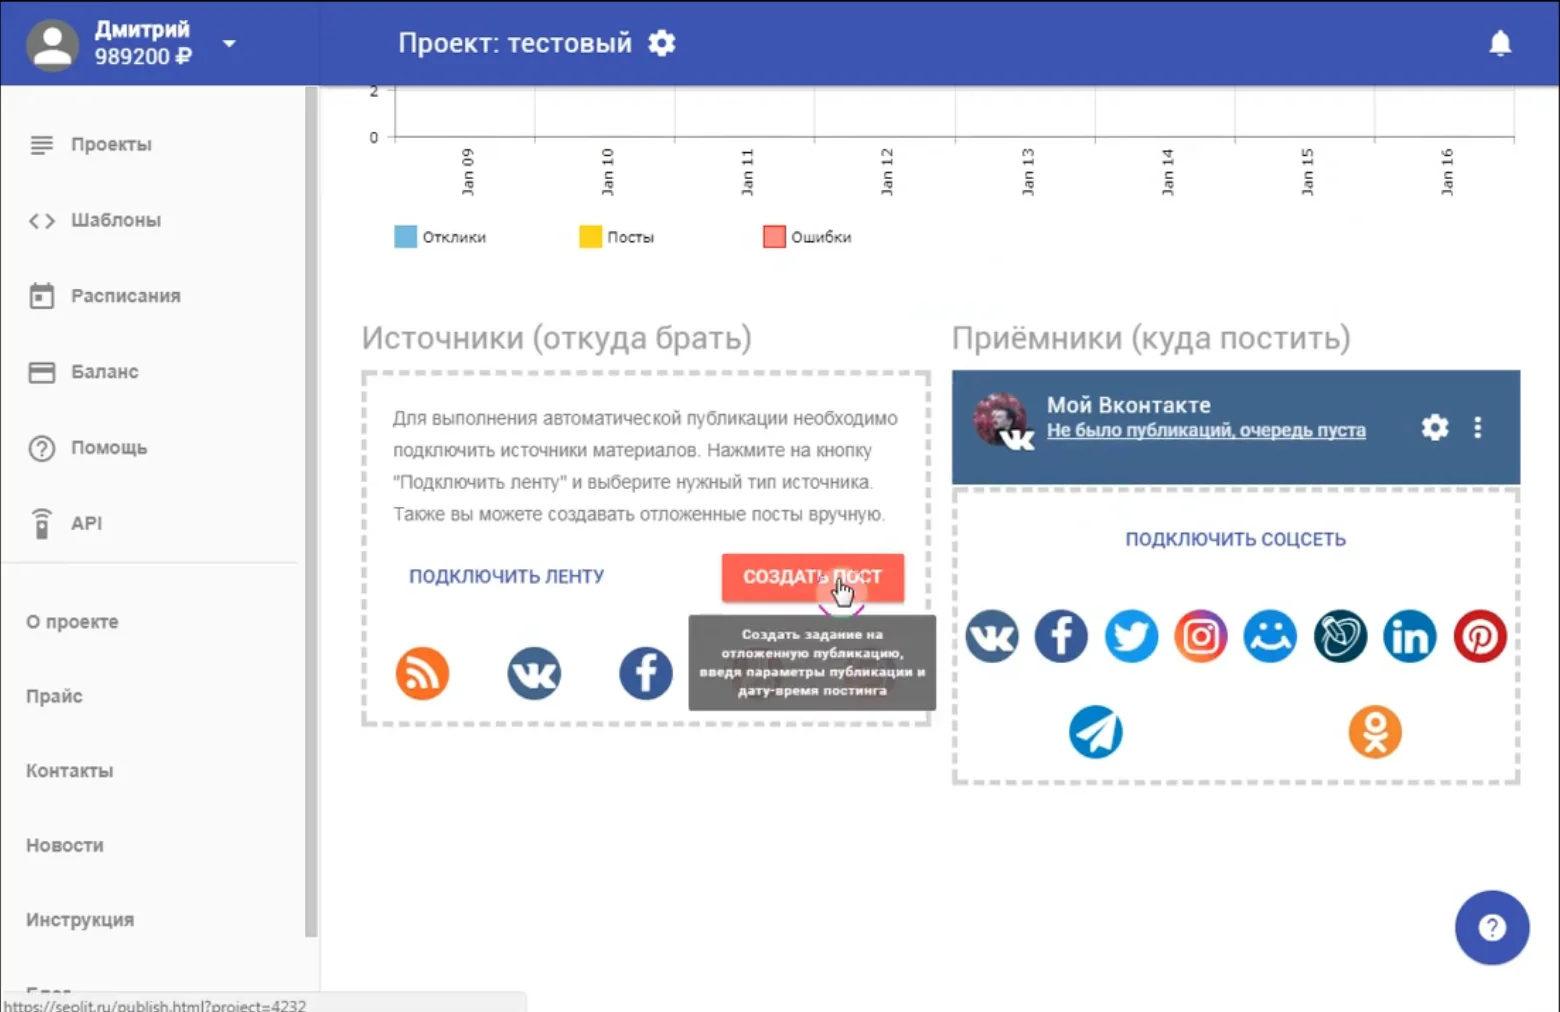Viewport: 1560px width, 1012px height.
Task: Open the О проекте link
Action: click(x=72, y=622)
